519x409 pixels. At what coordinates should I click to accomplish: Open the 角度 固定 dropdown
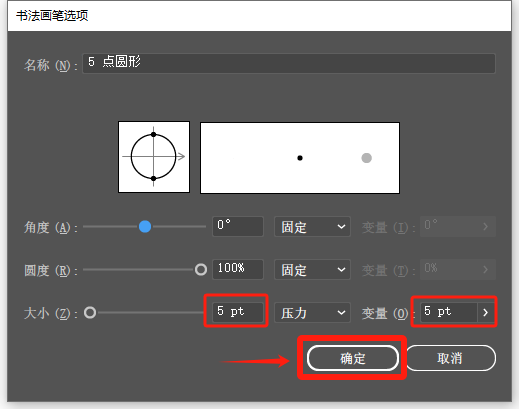coord(312,227)
